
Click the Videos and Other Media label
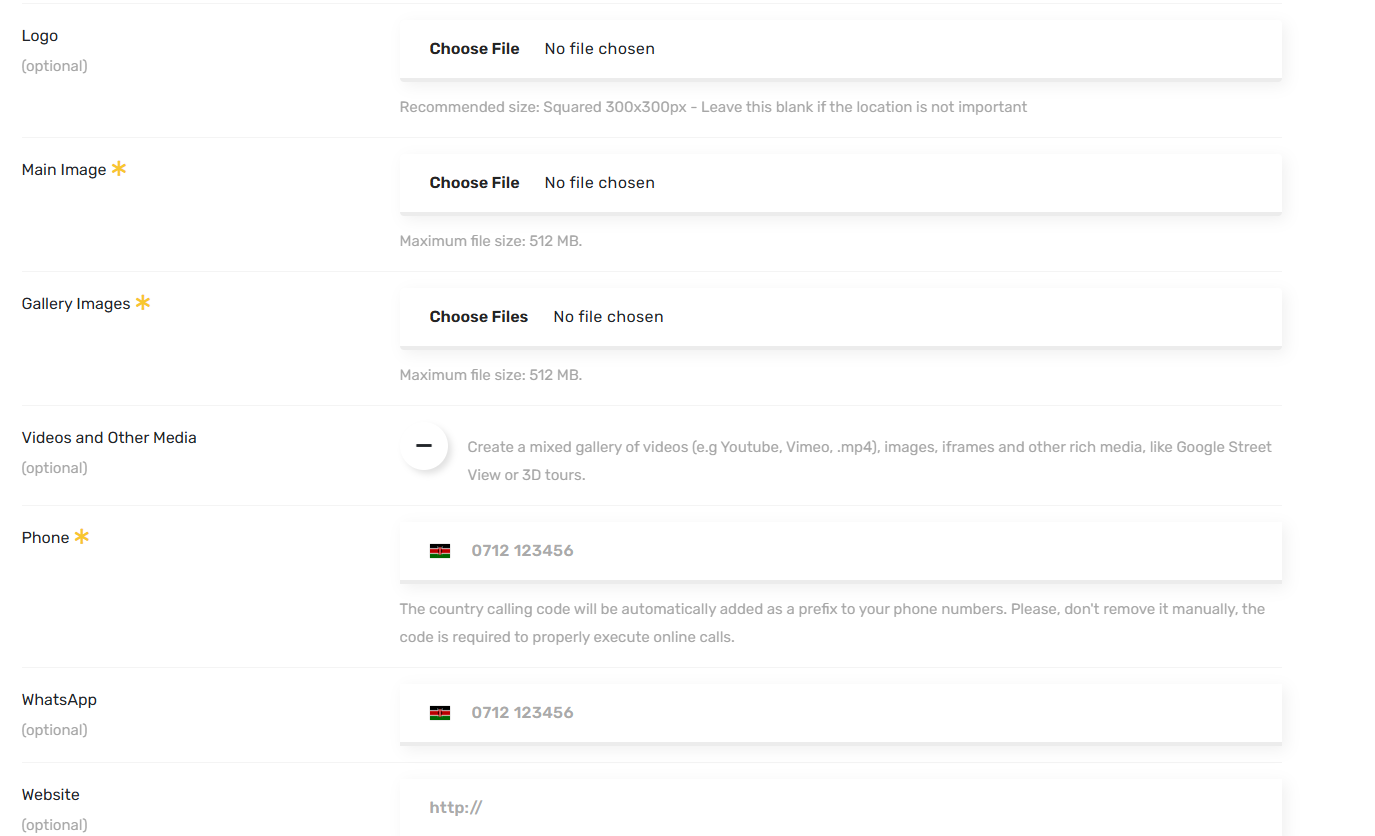pos(109,438)
